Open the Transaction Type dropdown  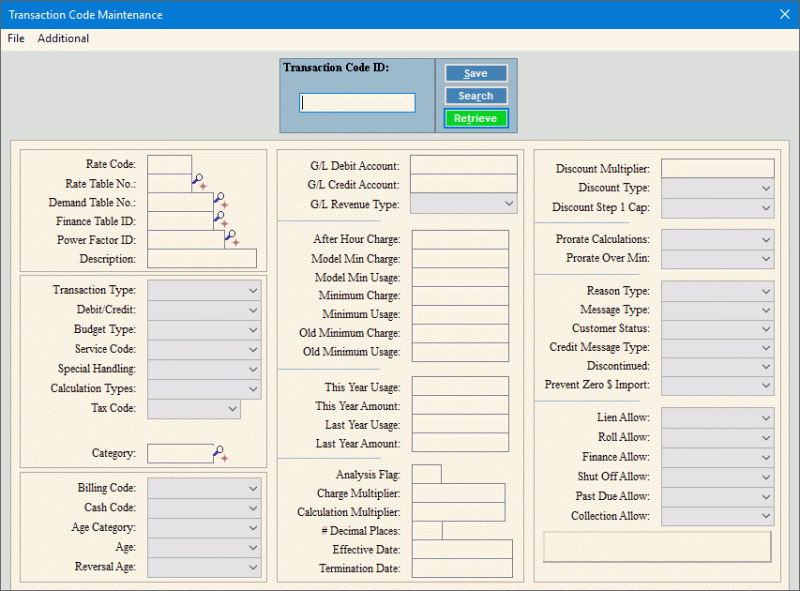[204, 290]
